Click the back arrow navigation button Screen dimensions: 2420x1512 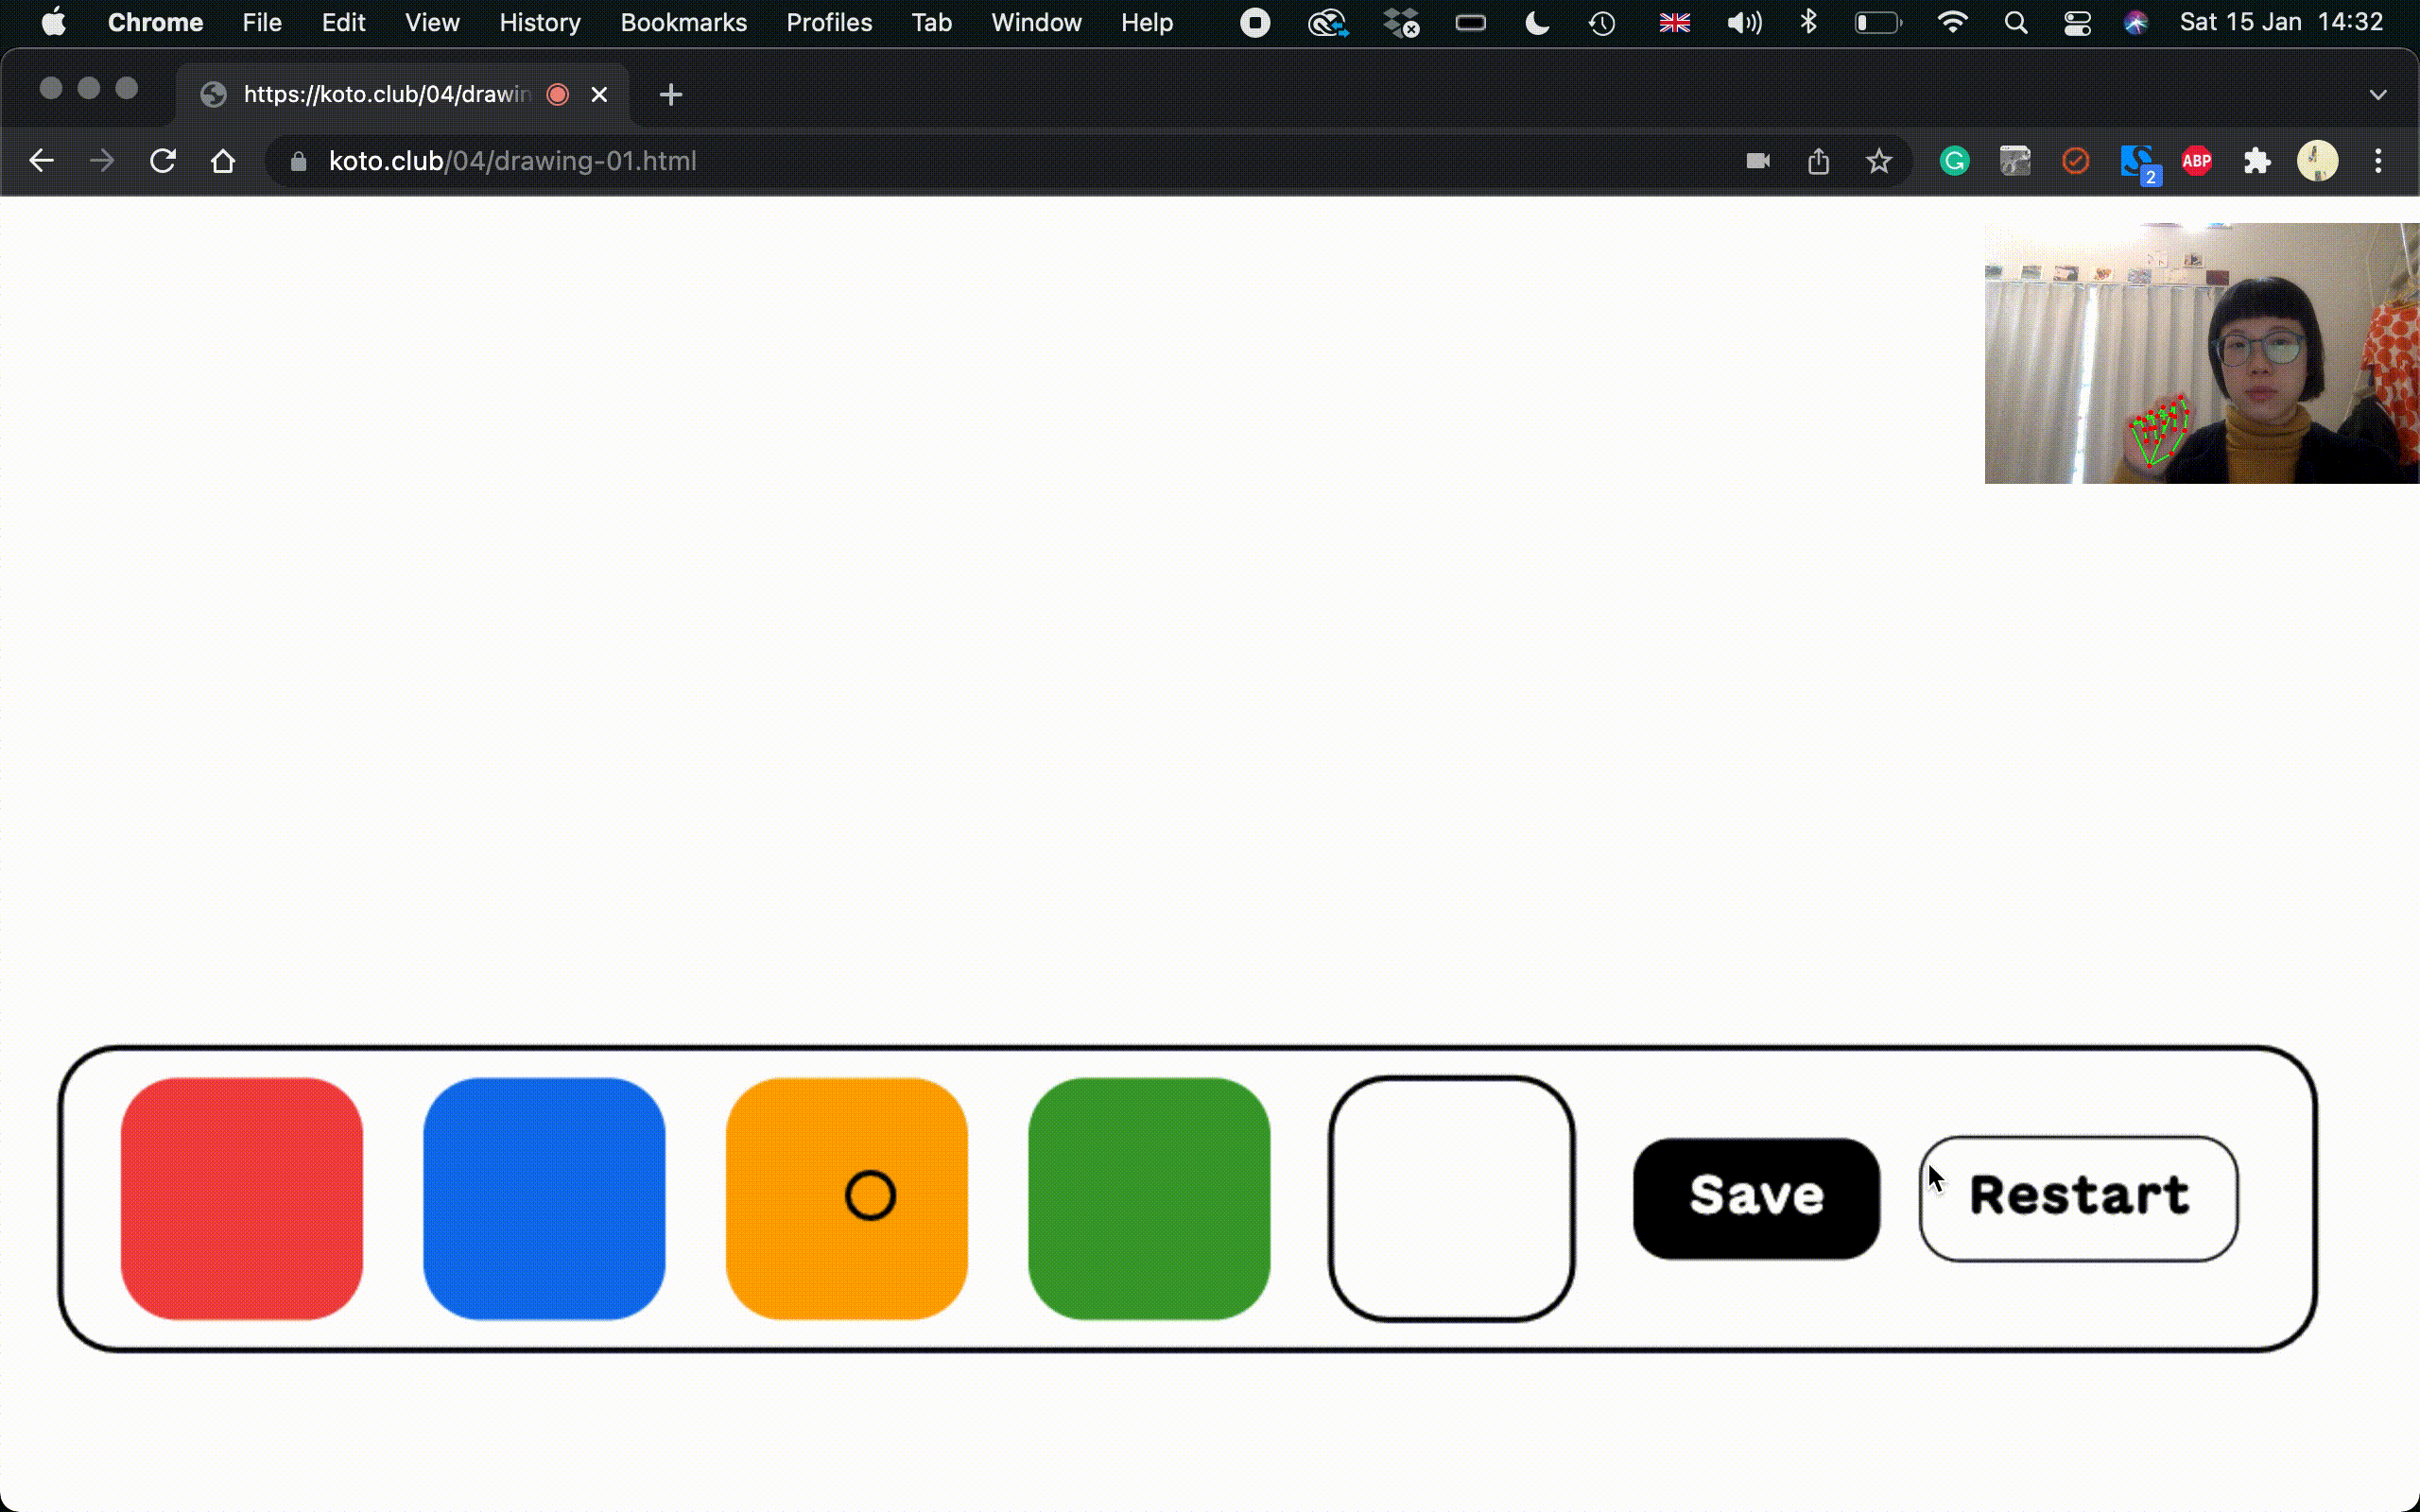click(x=41, y=161)
